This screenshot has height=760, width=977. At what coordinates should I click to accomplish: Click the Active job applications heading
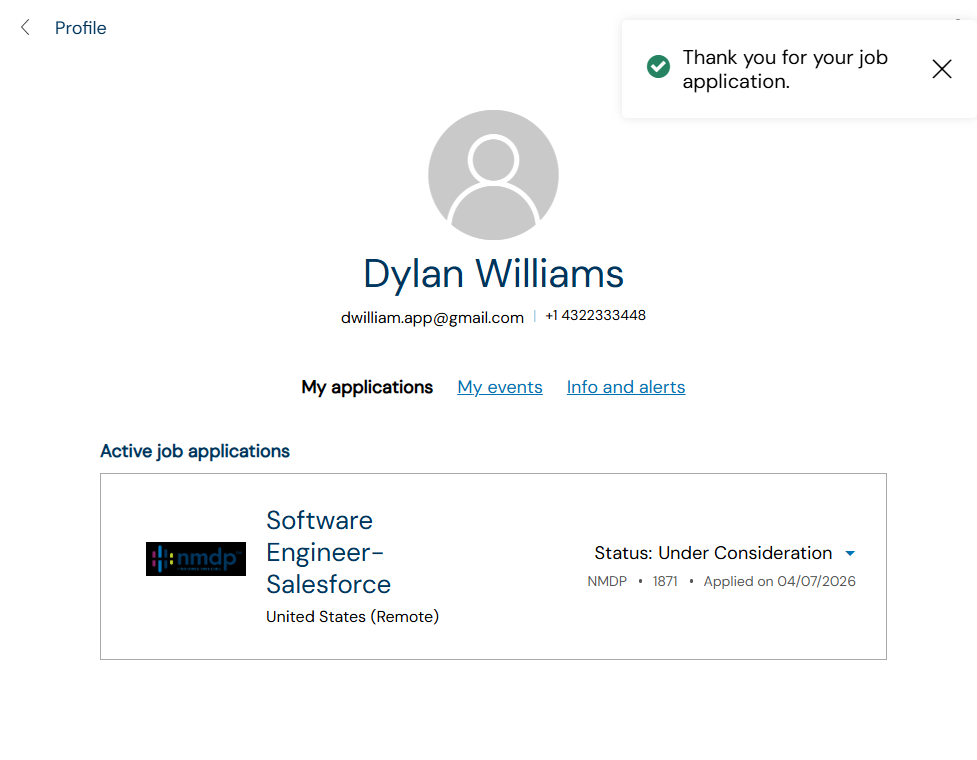[x=195, y=451]
